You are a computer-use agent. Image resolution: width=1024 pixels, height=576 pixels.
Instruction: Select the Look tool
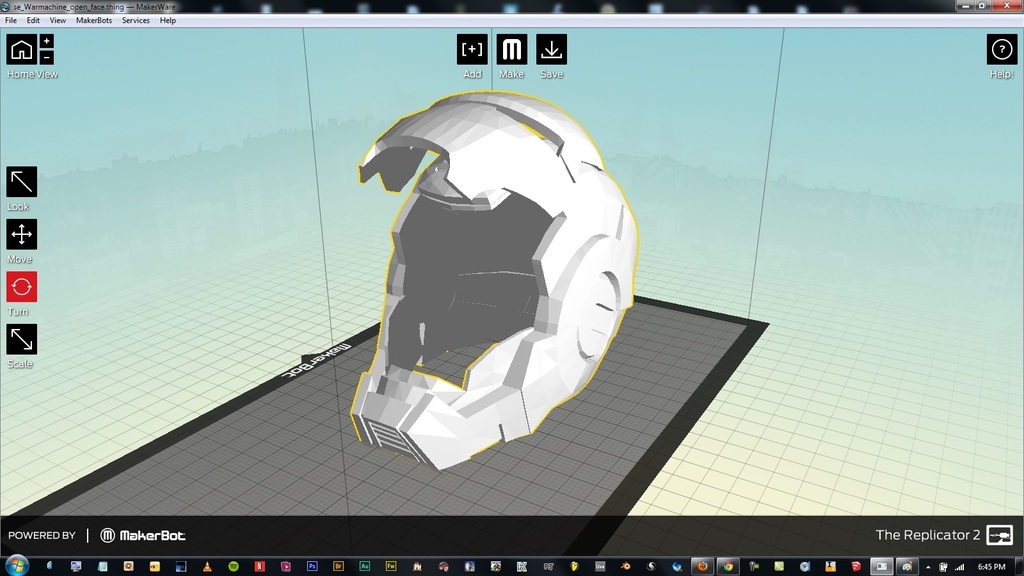[21, 182]
